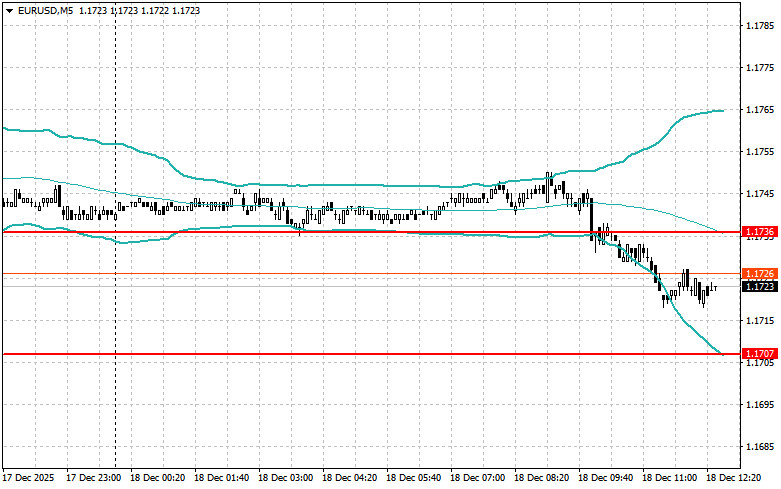
Task: Click the 18 Dec 09:40 time label
Action: (605, 478)
